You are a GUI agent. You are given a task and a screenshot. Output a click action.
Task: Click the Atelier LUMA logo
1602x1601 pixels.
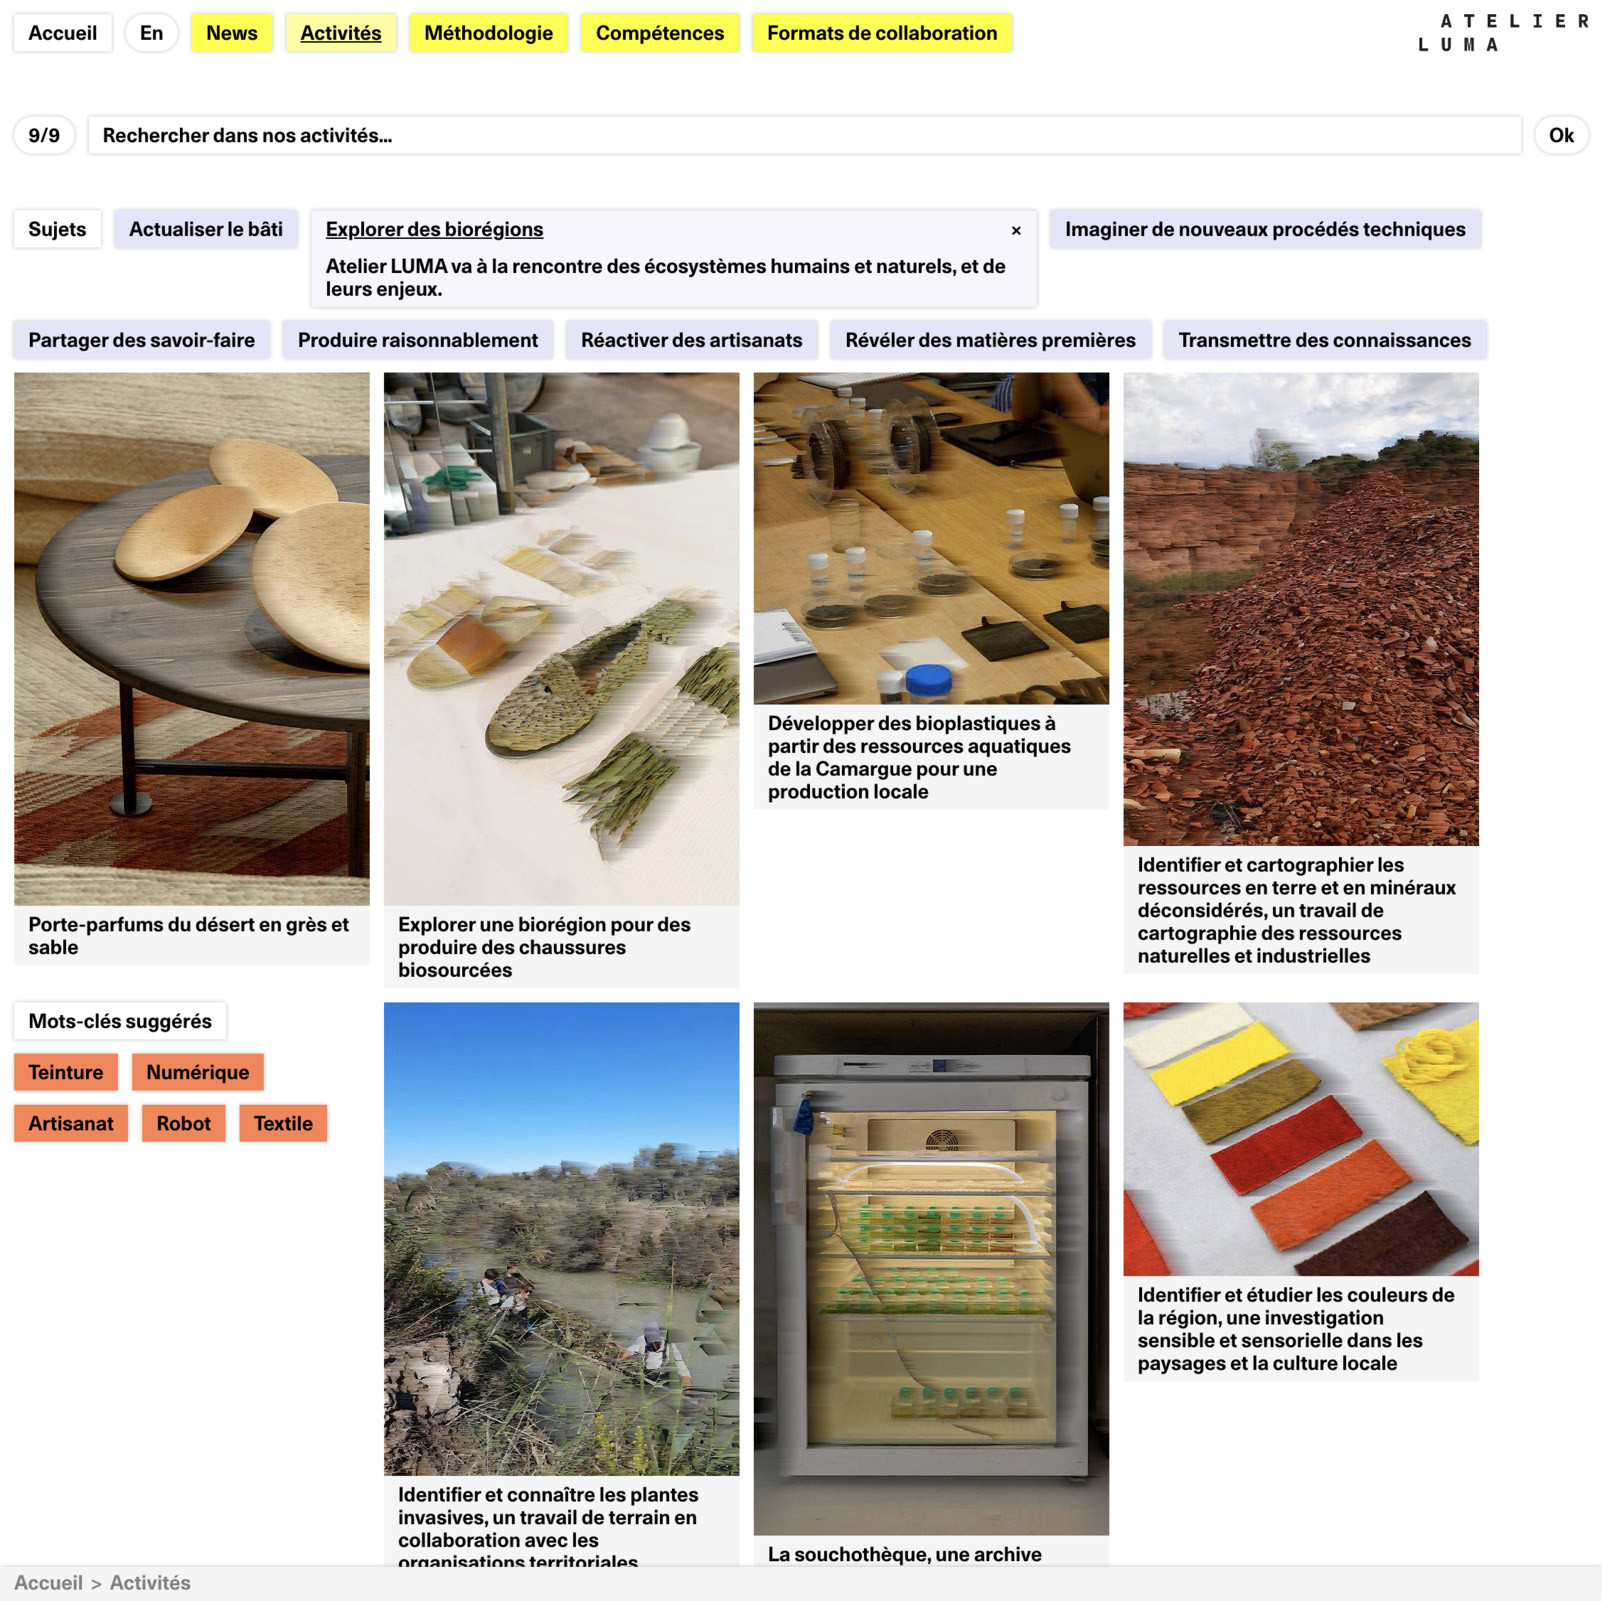click(1502, 33)
